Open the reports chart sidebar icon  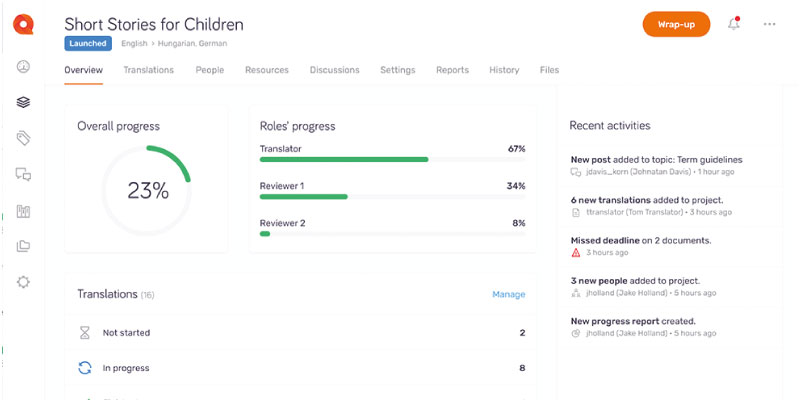[x=23, y=211]
